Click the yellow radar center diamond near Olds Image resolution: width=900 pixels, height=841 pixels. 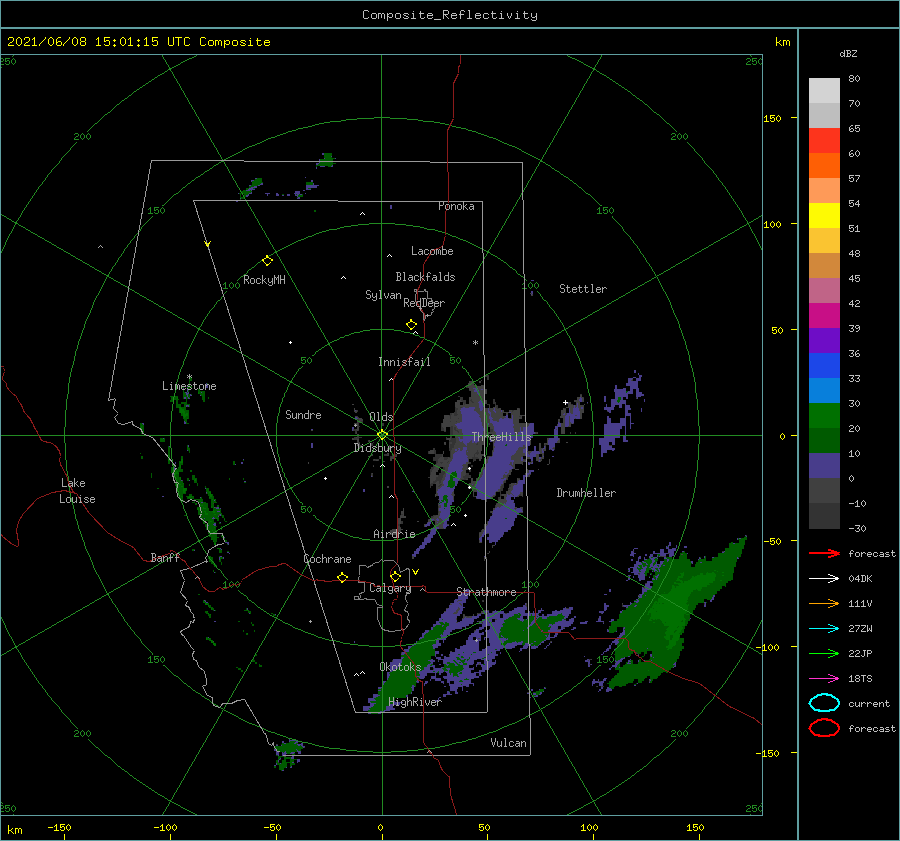382,435
